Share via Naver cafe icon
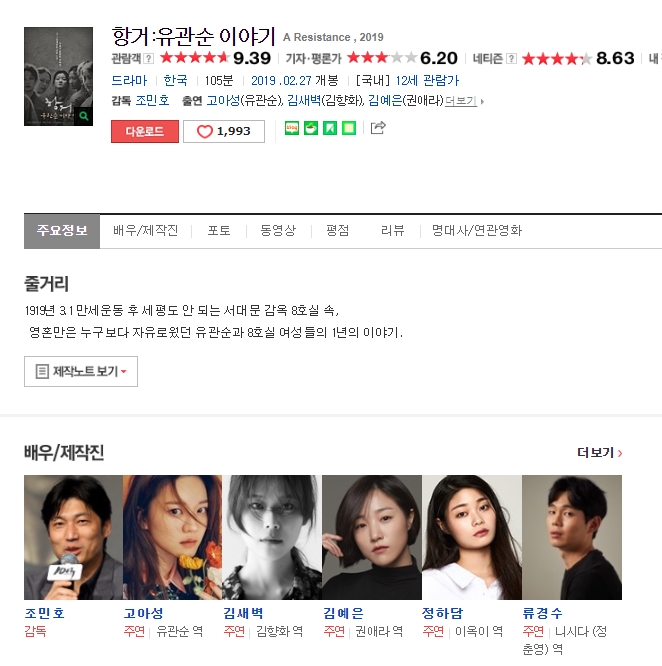Image resolution: width=662 pixels, height=666 pixels. point(311,128)
